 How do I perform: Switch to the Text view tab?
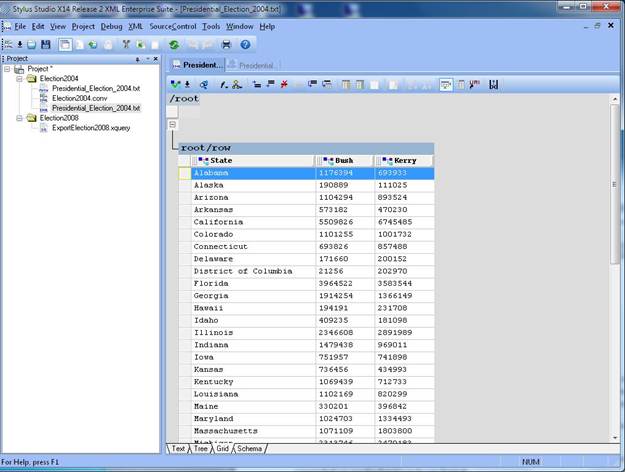(178, 448)
